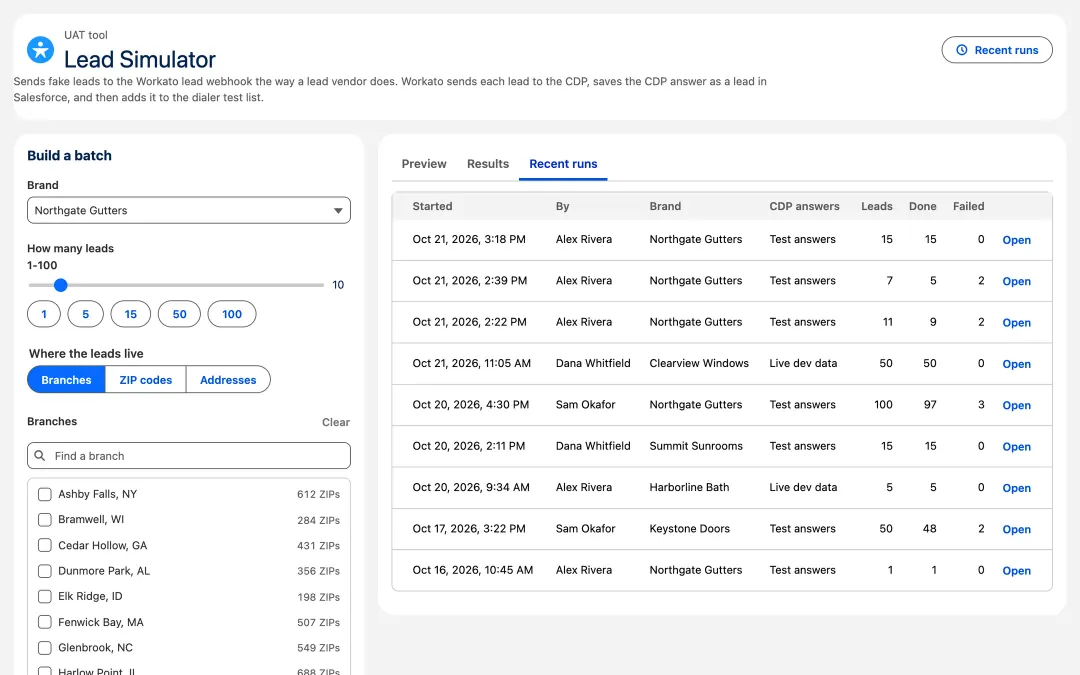
Task: Open the Oct 16, 10:45 AM run
Action: pyautogui.click(x=1016, y=571)
